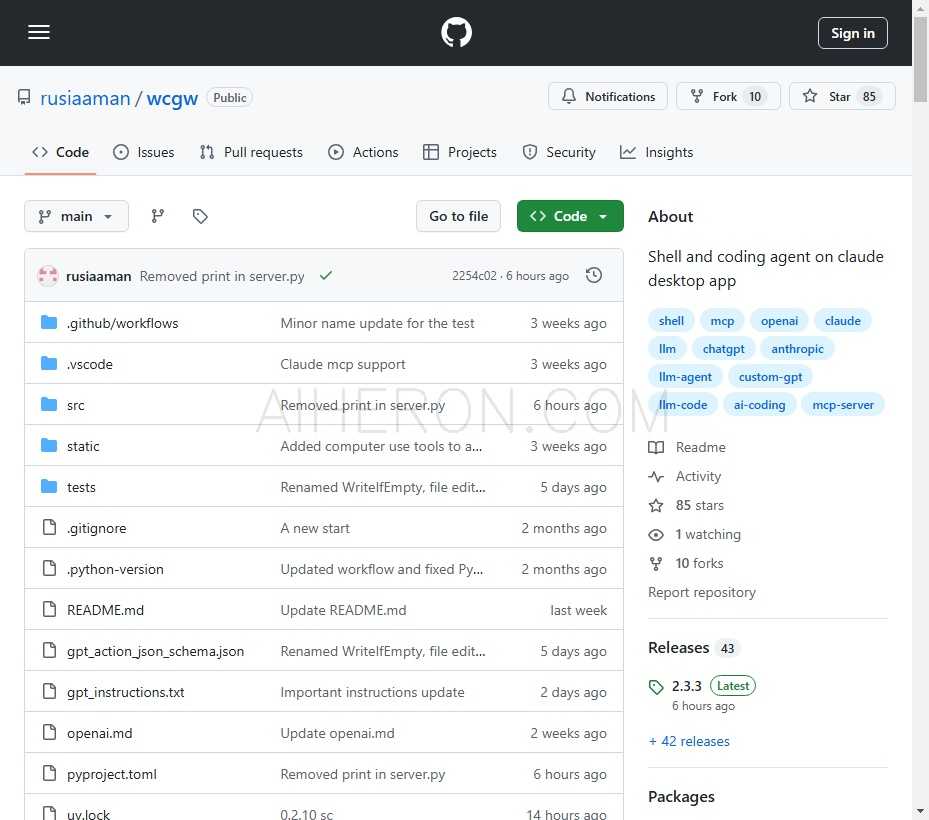This screenshot has width=929, height=820.
Task: Select the ai-coding topic tag
Action: 760,405
